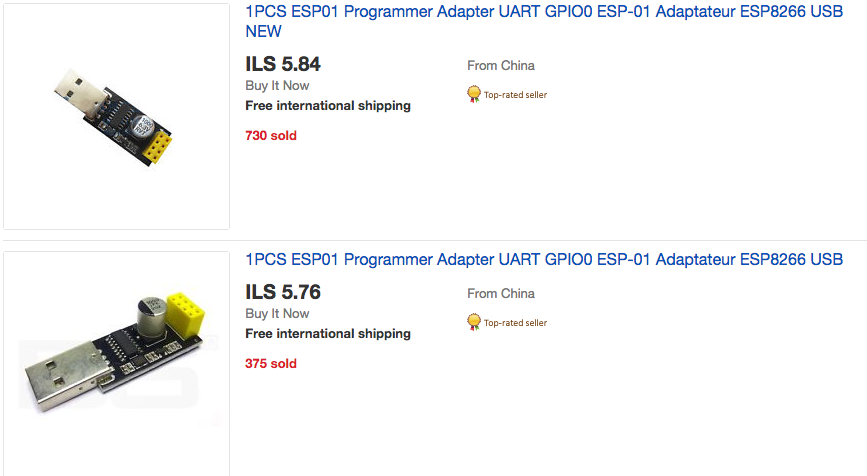The image size is (867, 476).
Task: Click 'Top-rated seller' text on the 375-sold listing
Action: tap(516, 323)
